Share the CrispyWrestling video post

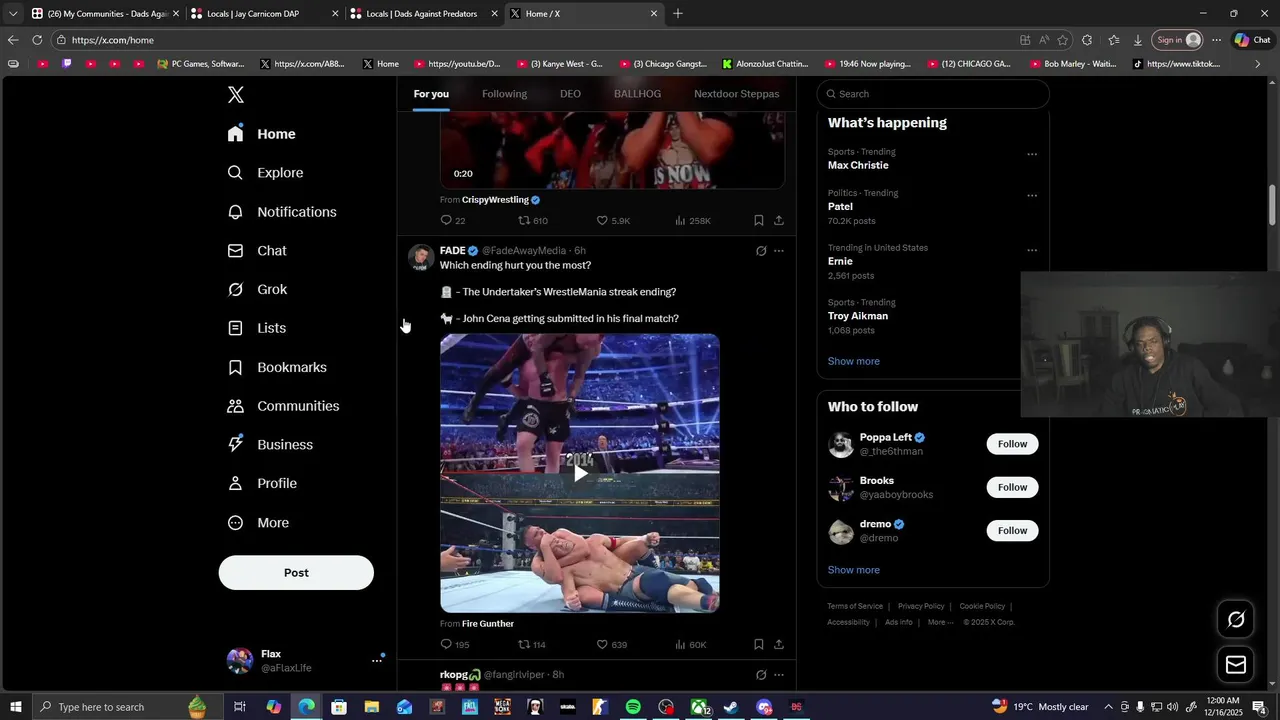click(779, 221)
